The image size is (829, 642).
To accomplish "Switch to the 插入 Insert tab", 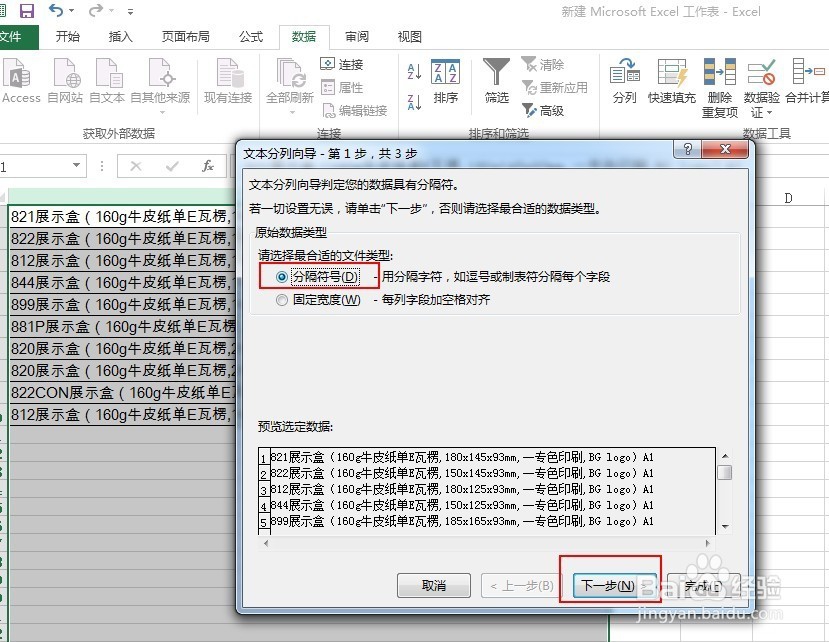I will click(120, 36).
